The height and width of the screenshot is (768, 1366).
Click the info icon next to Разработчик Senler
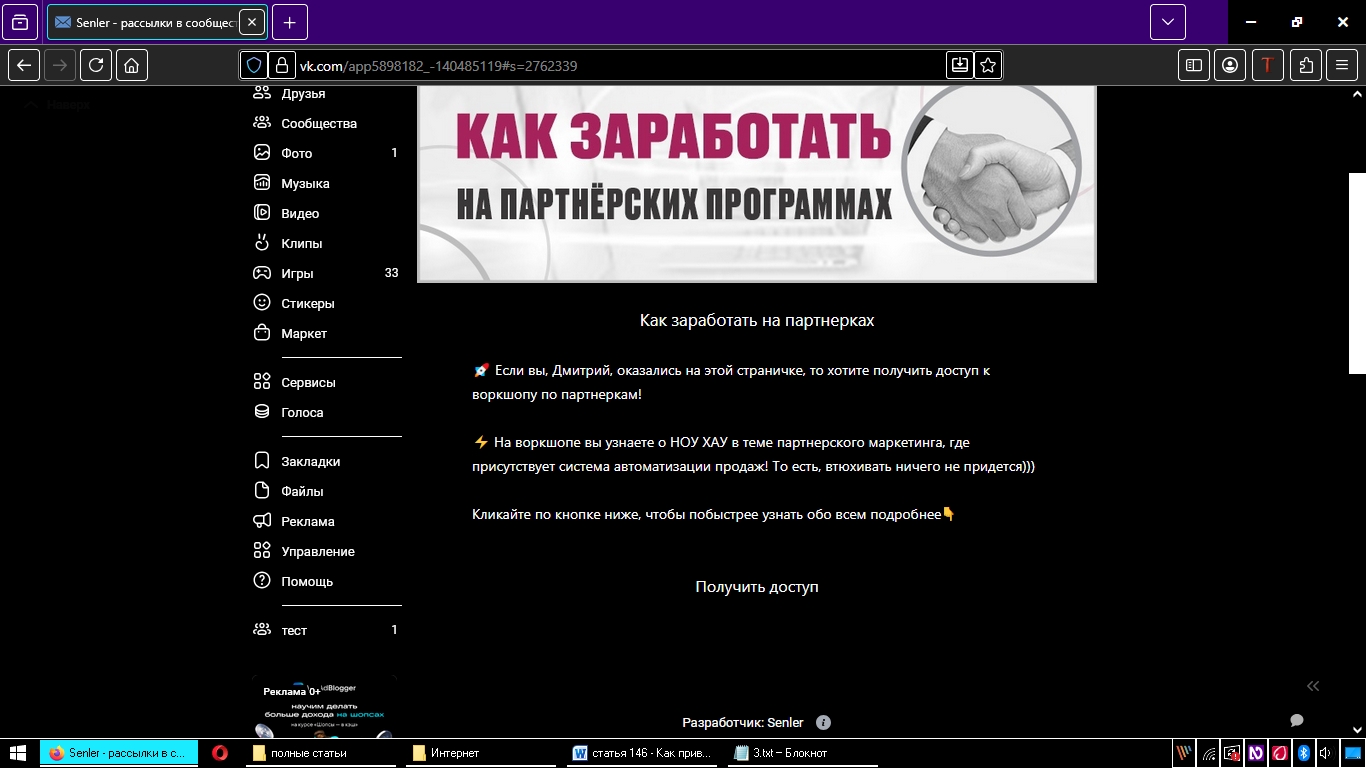coord(823,722)
